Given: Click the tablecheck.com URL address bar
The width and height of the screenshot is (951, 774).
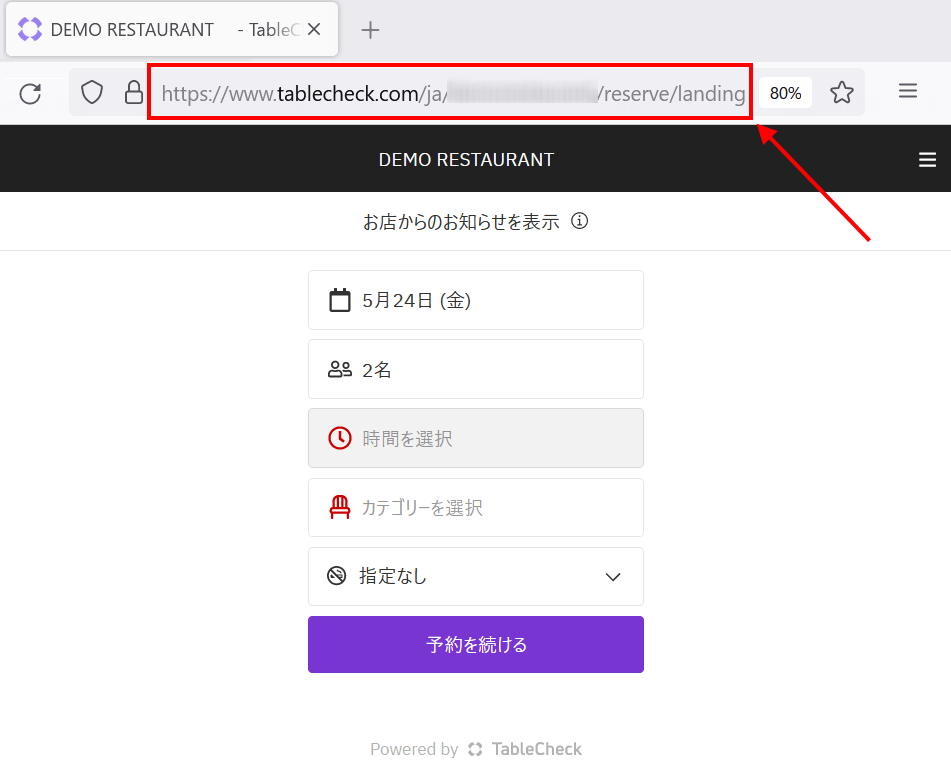Looking at the screenshot, I should (x=450, y=94).
